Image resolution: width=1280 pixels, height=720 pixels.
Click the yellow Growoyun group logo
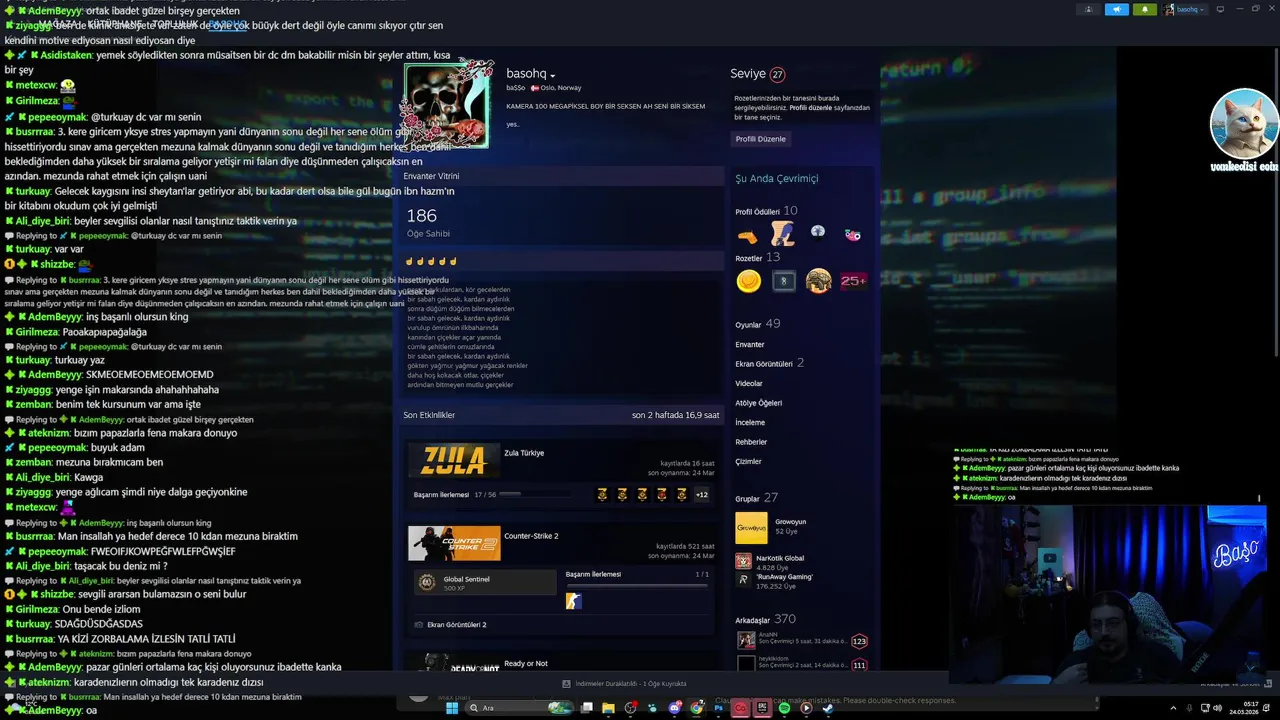click(751, 527)
